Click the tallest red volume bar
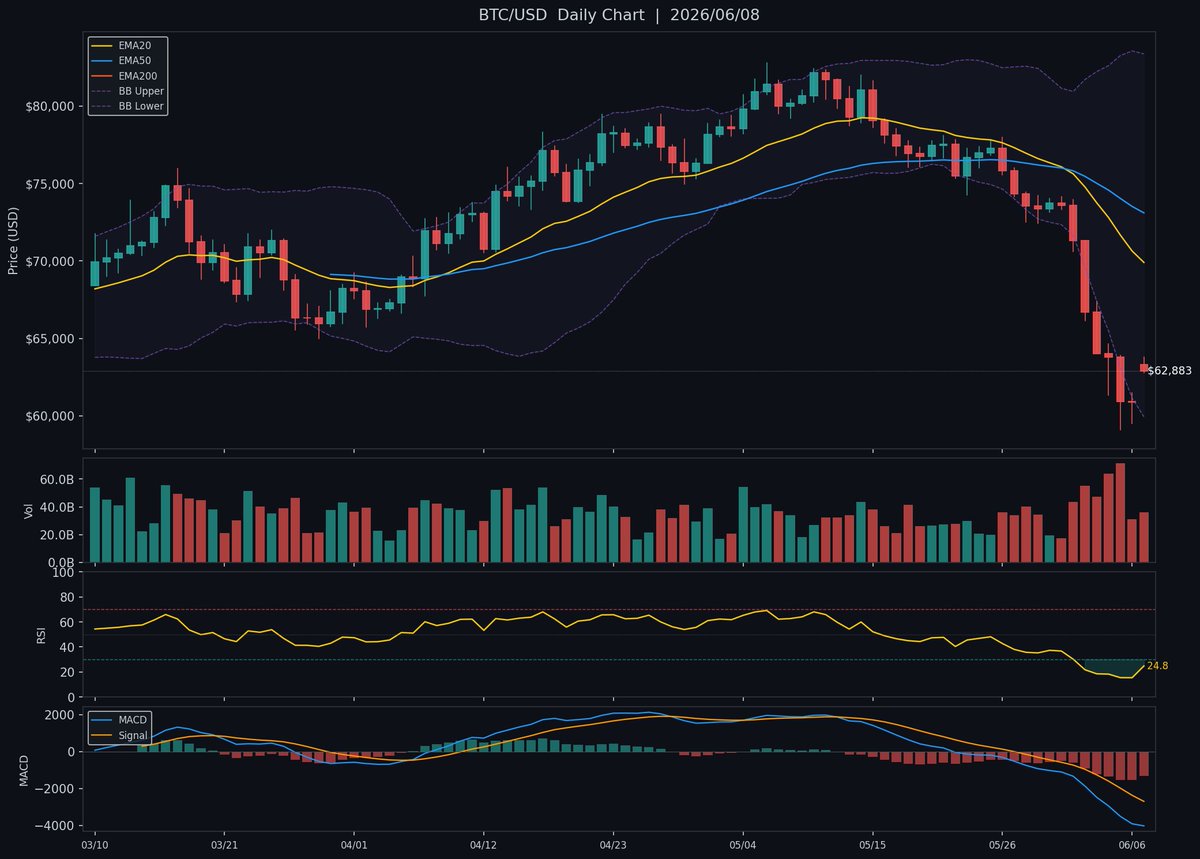This screenshot has height=859, width=1200. coord(1120,513)
